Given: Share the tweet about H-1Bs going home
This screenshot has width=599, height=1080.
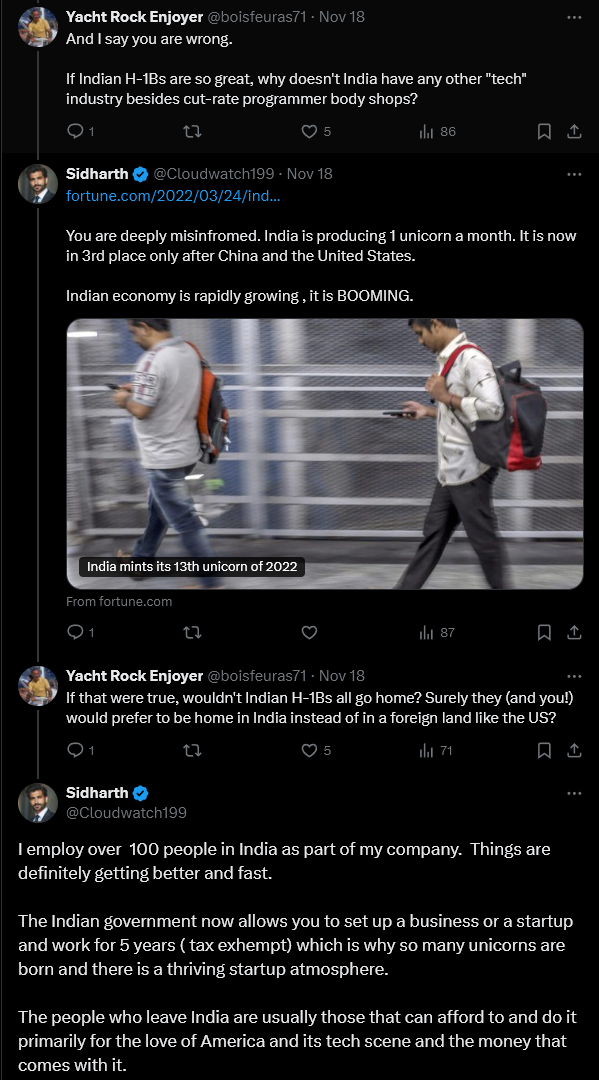Looking at the screenshot, I should pos(574,750).
